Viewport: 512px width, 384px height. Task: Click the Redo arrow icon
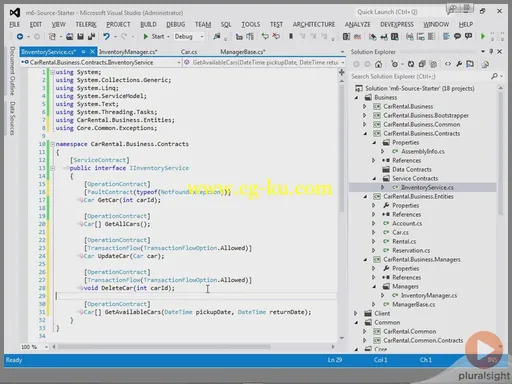124,36
